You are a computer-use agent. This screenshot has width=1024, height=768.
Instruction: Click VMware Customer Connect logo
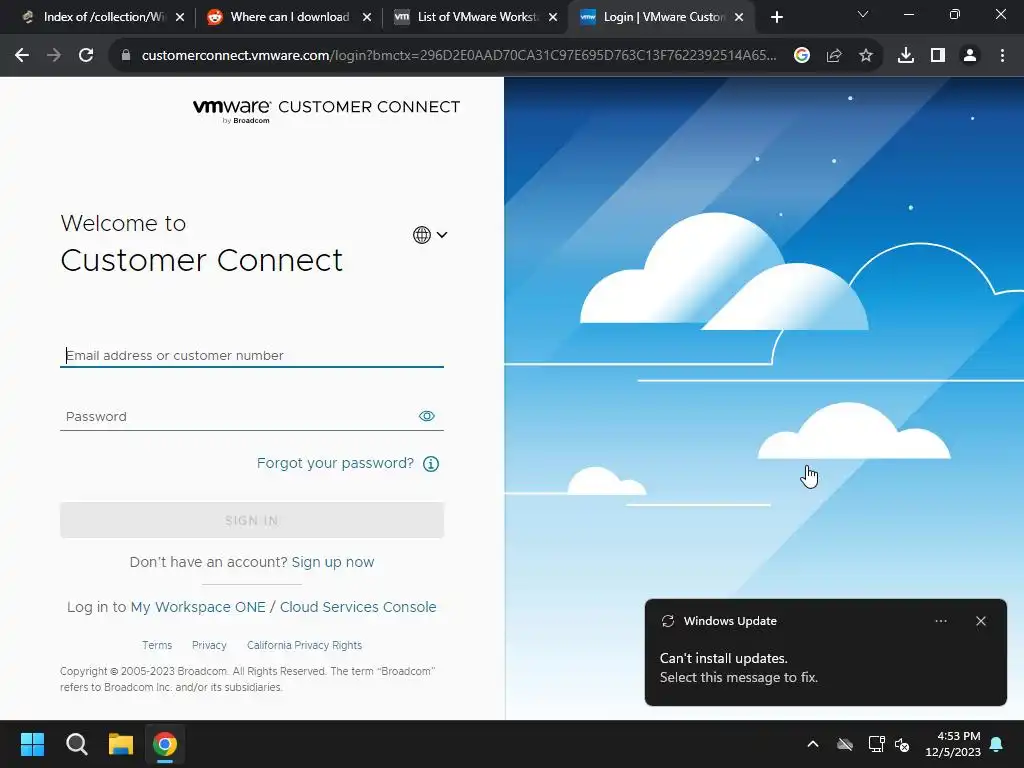point(327,110)
